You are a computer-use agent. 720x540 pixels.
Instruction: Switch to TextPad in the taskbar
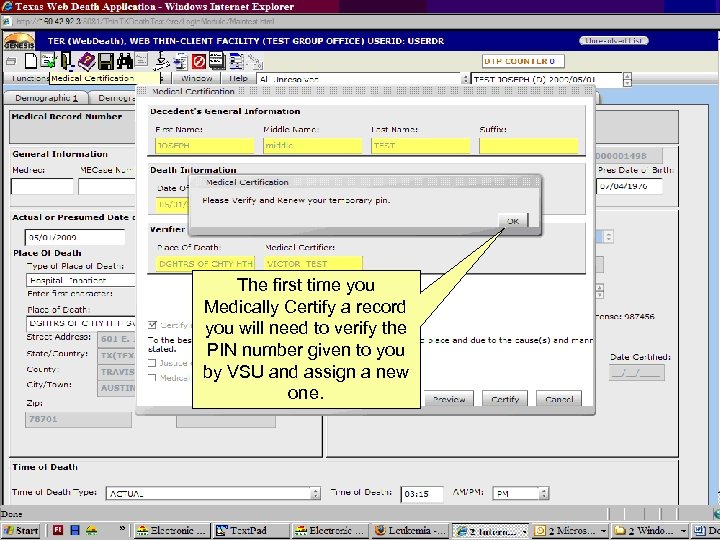click(250, 530)
